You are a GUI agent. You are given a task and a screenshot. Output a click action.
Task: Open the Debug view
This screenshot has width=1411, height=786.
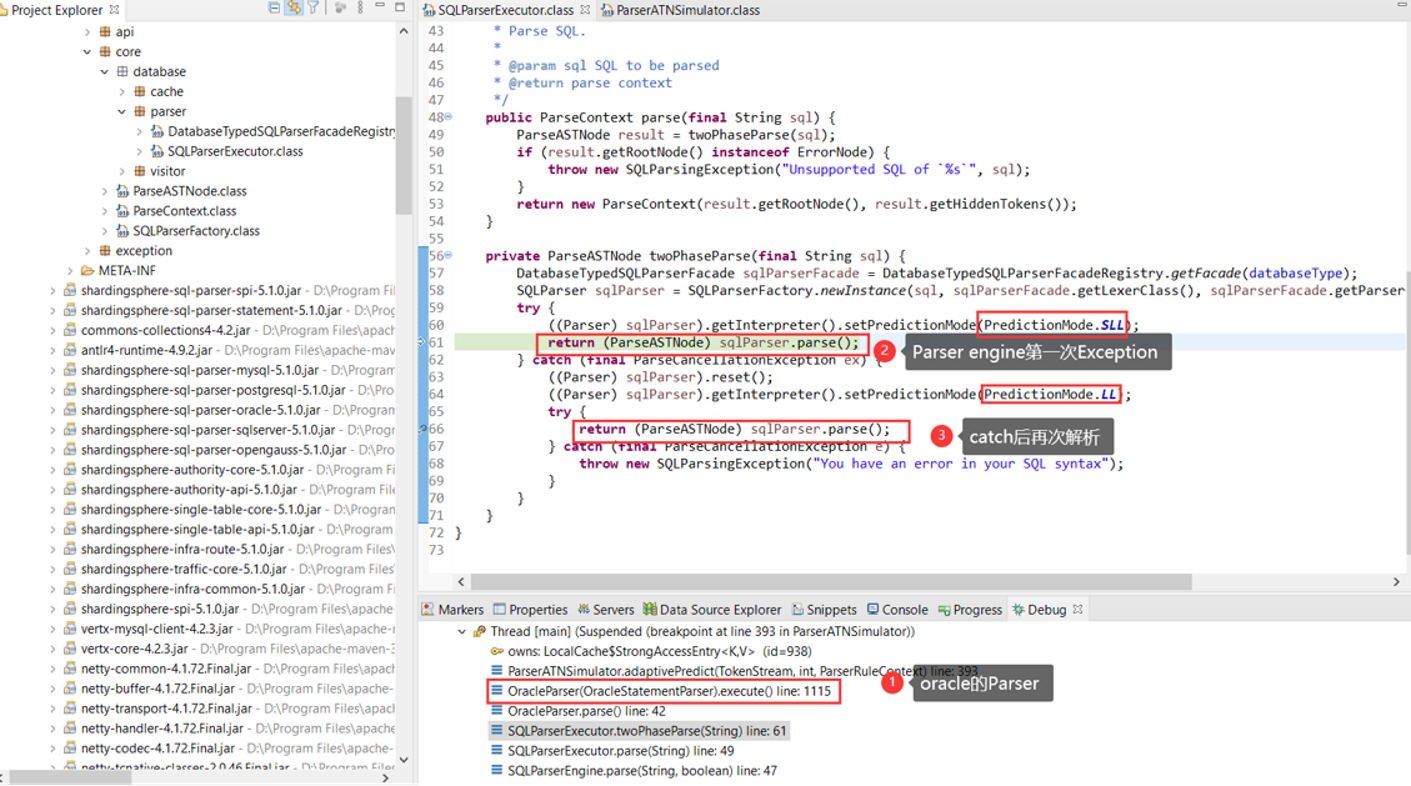point(1049,609)
